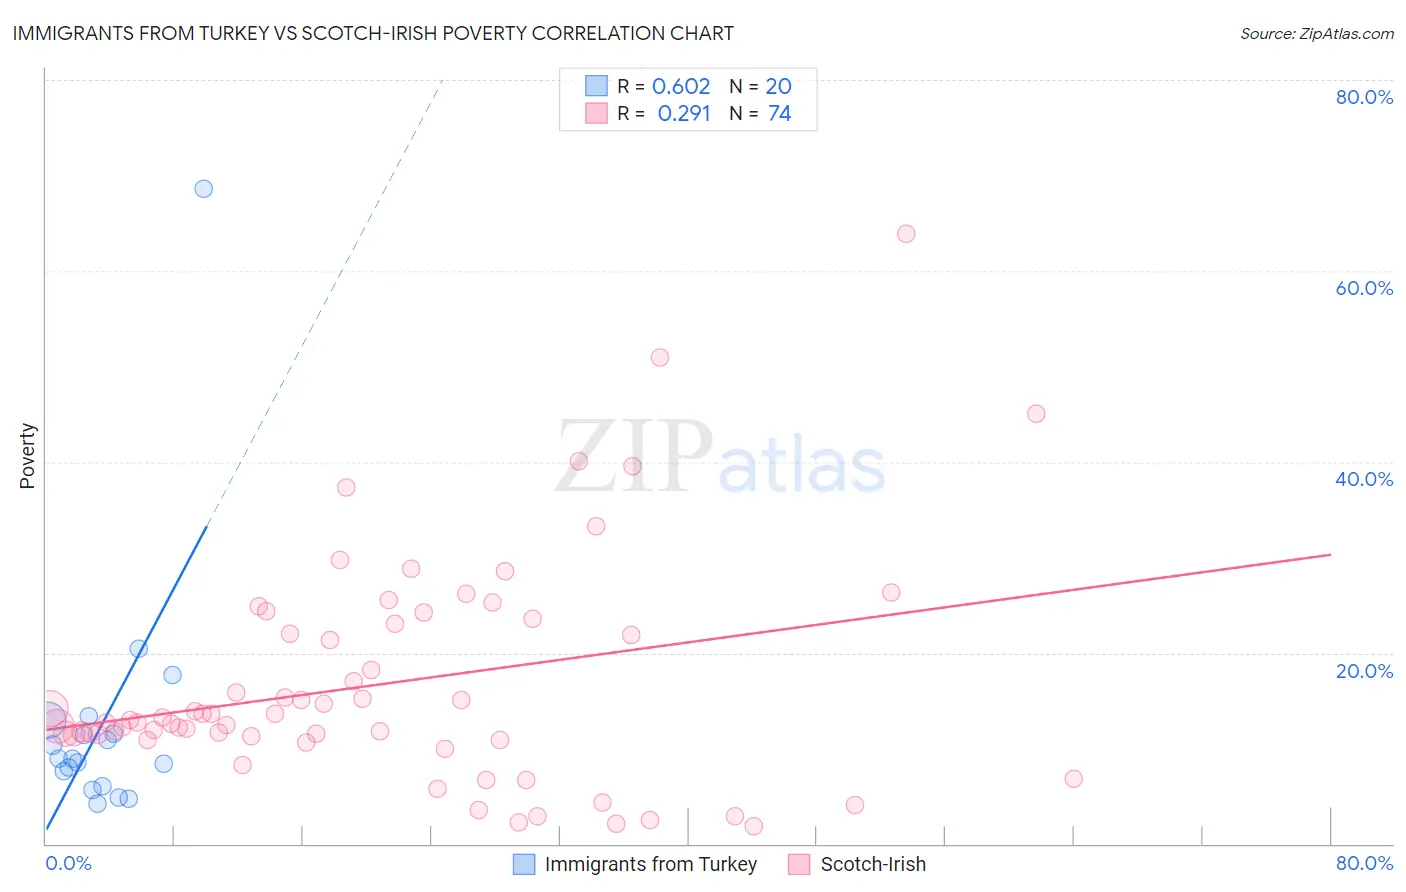Screen dimensions: 1406x892
Task: Click the dashed blue extrapolation line
Action: coord(324,302)
